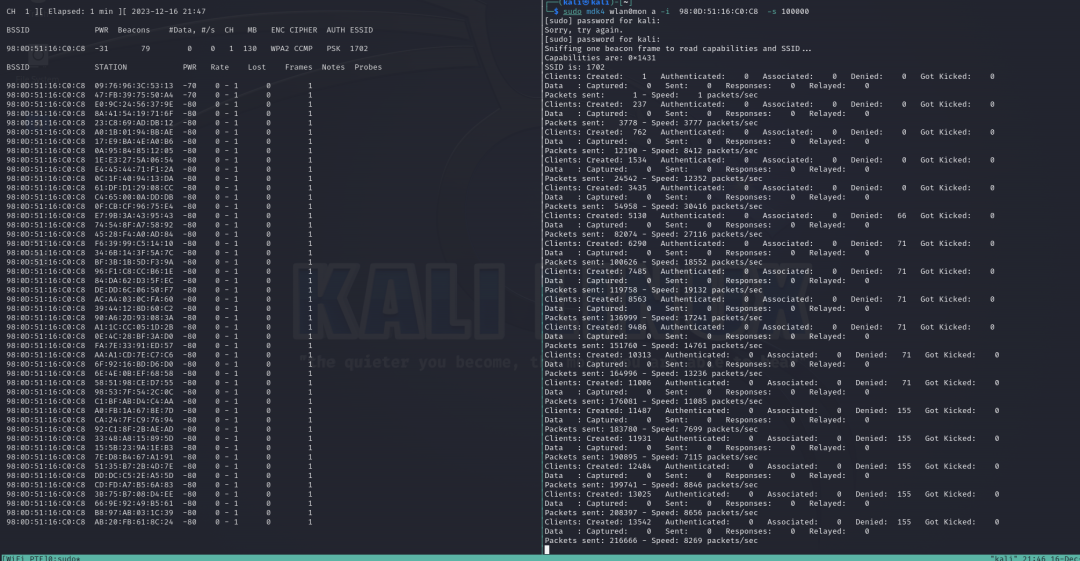
Task: Select station MAC 'E0:9C:24:56:37:9E'
Action: pos(134,105)
